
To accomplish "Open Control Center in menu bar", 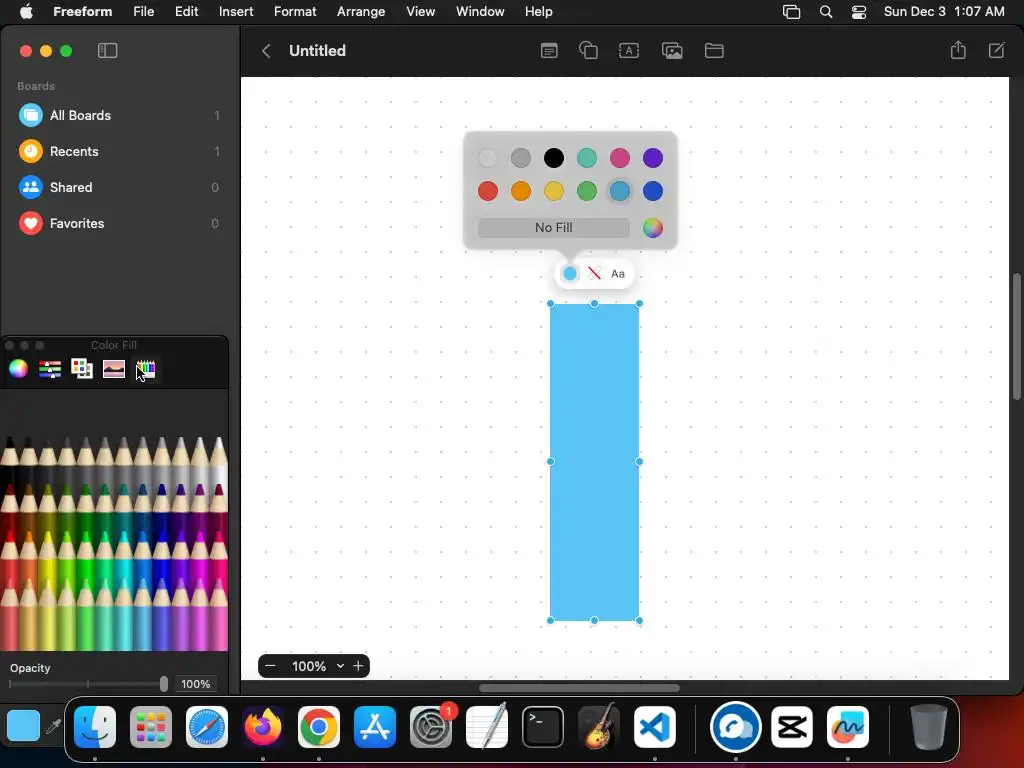I will (x=858, y=11).
